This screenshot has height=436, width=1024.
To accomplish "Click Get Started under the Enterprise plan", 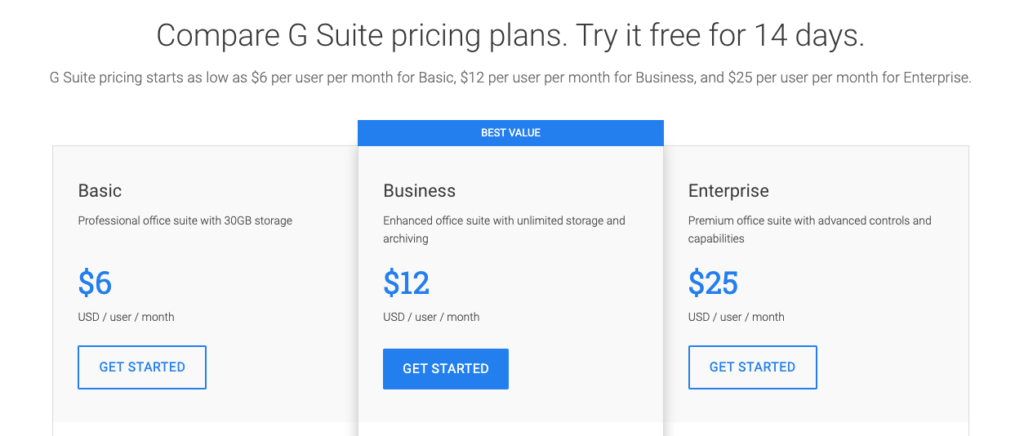I will (x=752, y=367).
